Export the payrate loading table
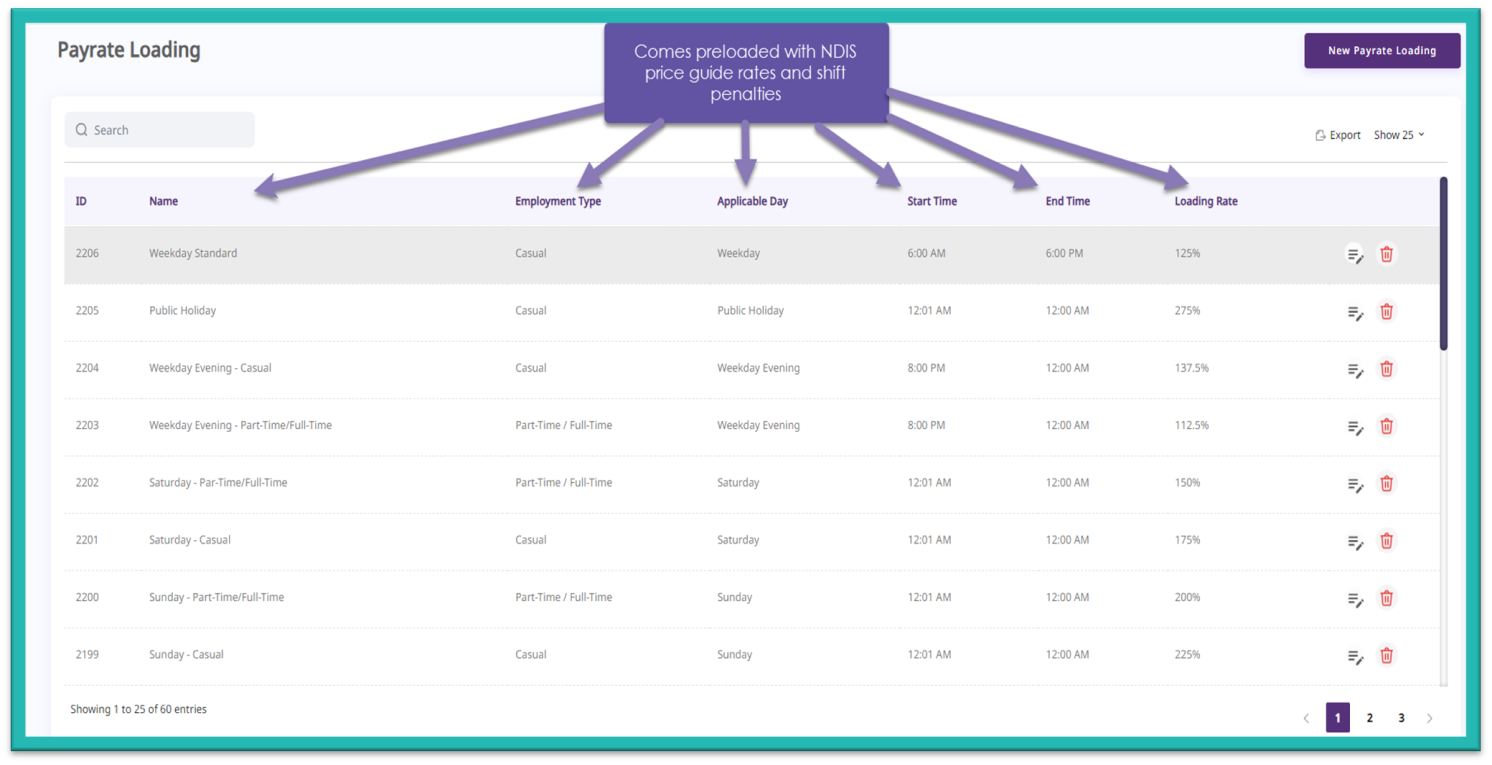1492x765 pixels. (1337, 135)
